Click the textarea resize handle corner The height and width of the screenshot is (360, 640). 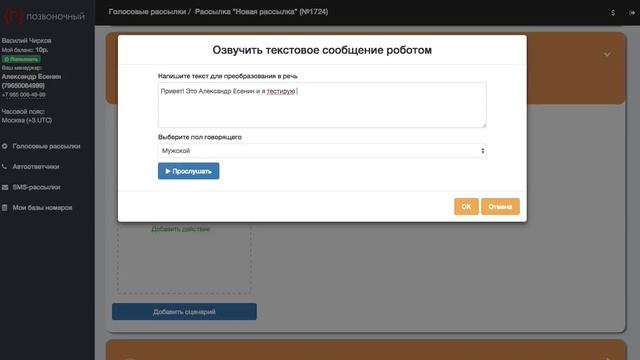(484, 125)
